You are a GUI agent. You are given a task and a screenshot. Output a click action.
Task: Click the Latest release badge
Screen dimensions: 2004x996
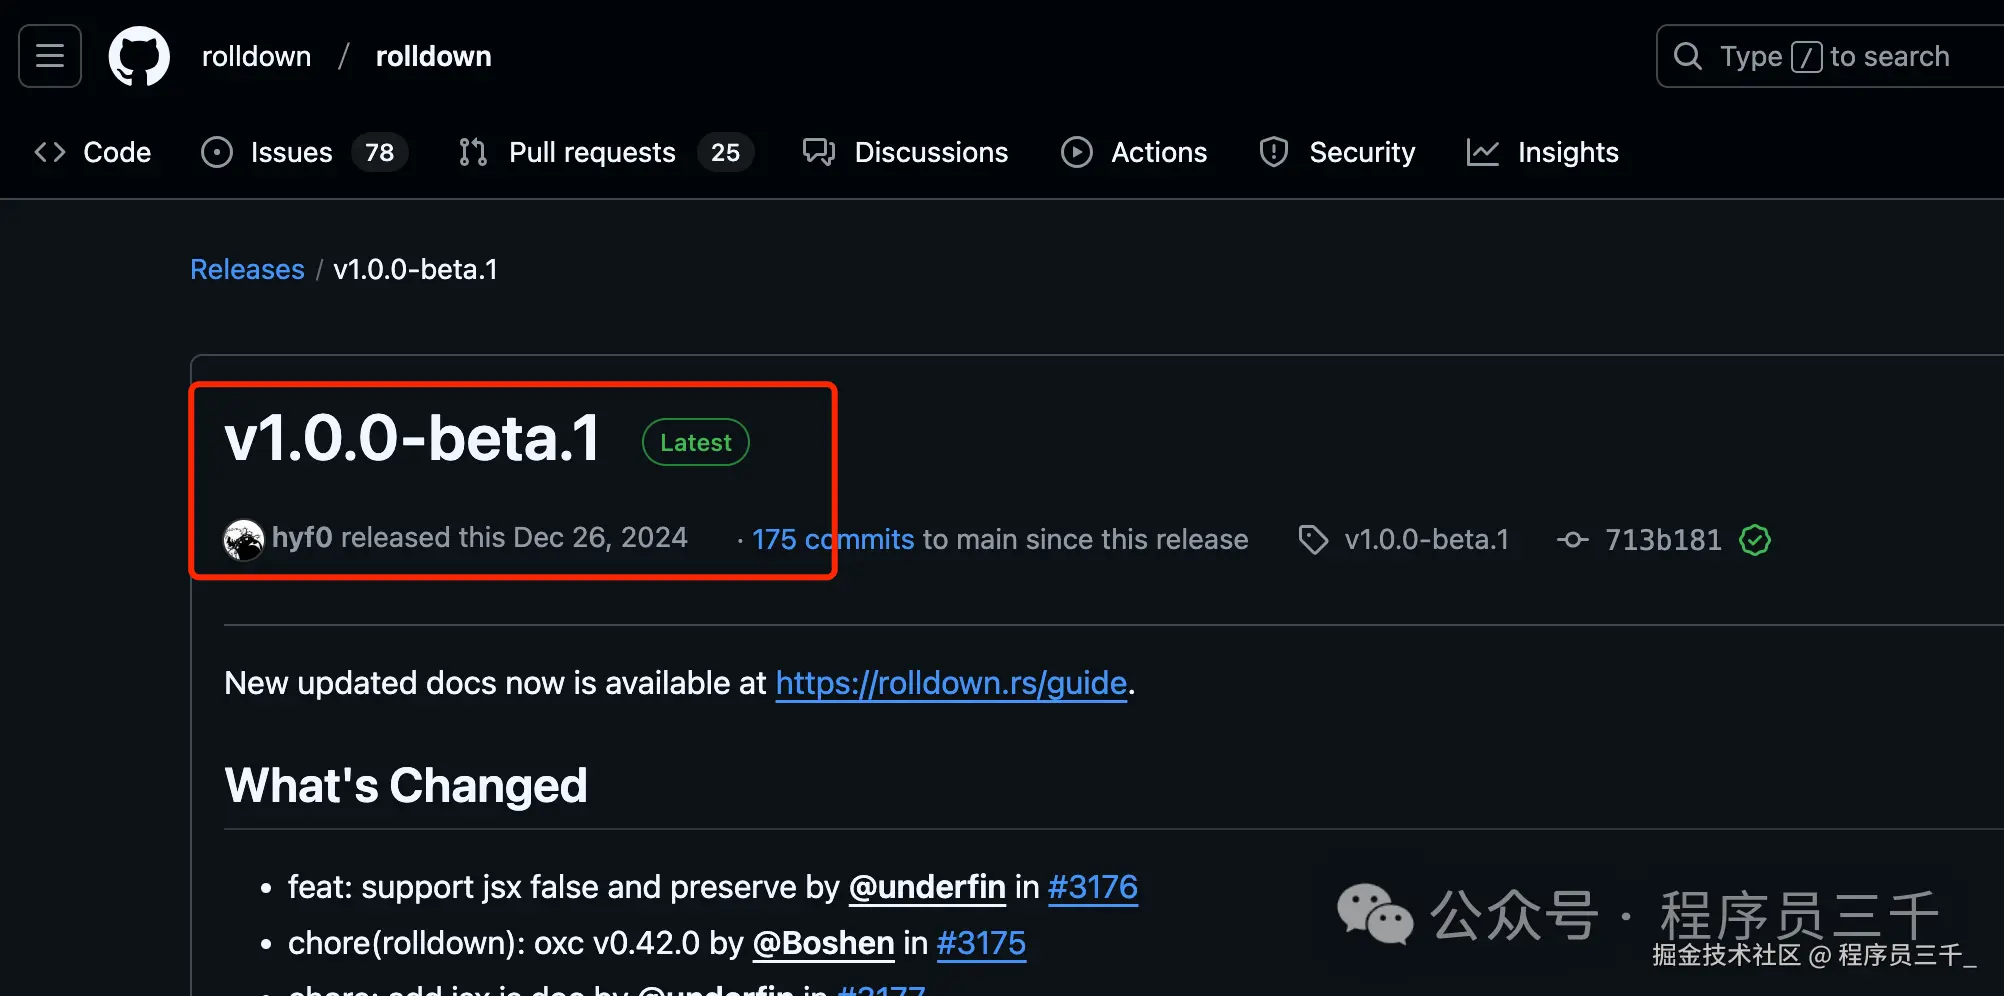(x=695, y=442)
